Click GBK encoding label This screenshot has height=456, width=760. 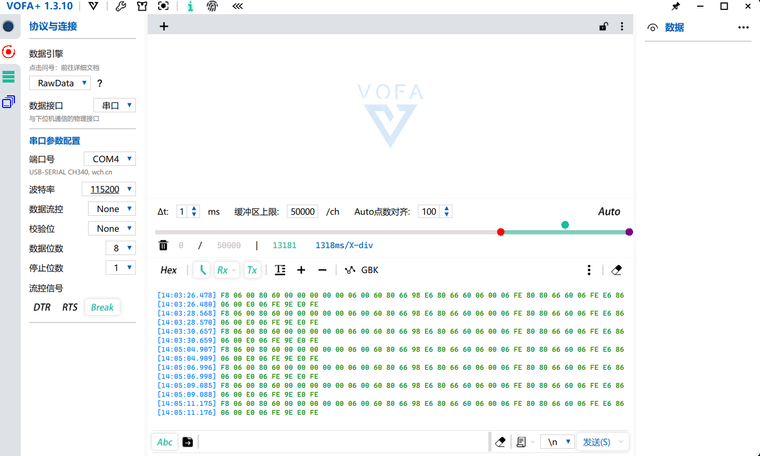[x=369, y=270]
